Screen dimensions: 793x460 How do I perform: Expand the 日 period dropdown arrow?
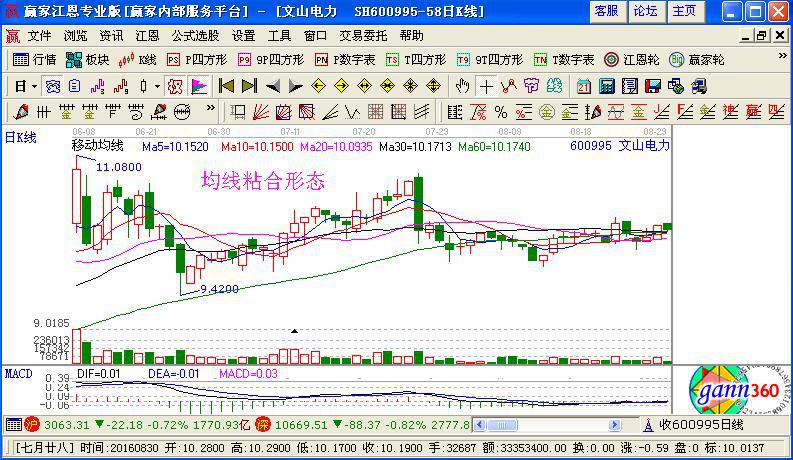pos(33,86)
